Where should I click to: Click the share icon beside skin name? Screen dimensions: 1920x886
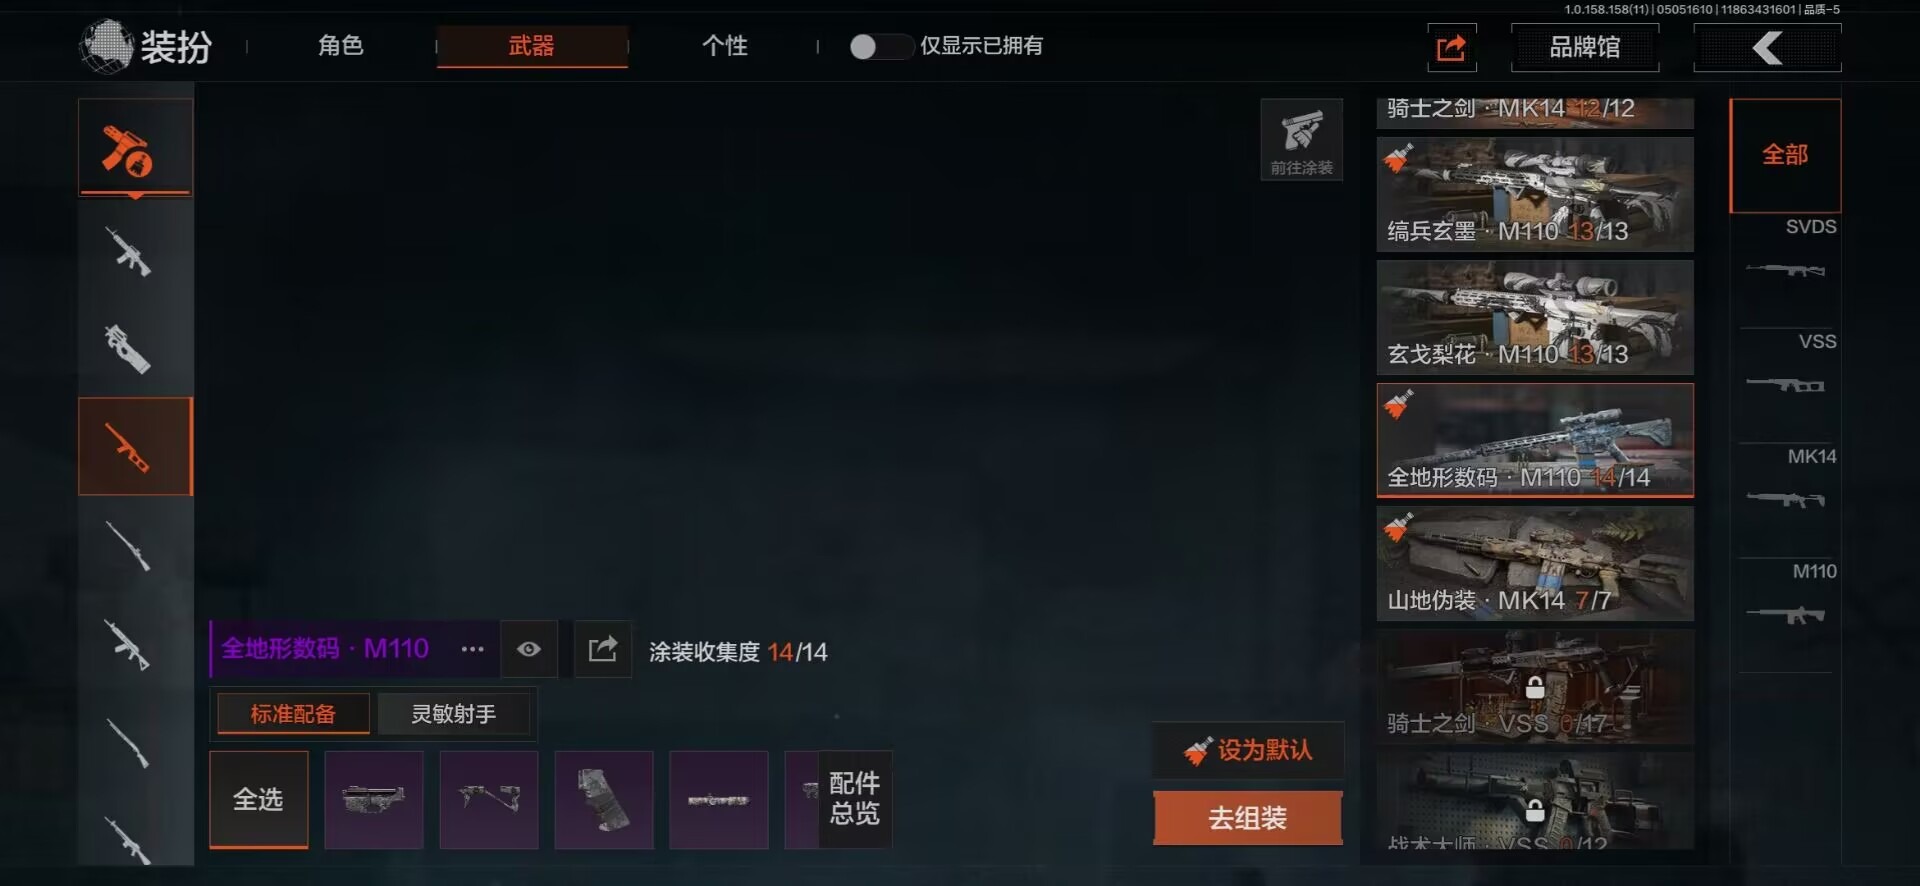tap(603, 650)
